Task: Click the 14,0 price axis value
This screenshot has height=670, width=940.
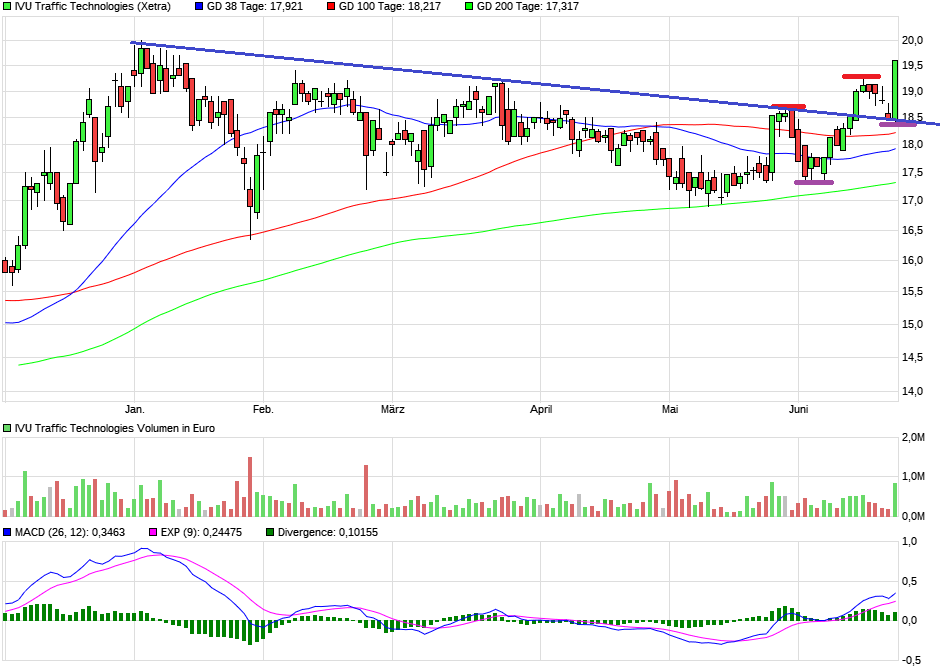Action: (x=912, y=392)
